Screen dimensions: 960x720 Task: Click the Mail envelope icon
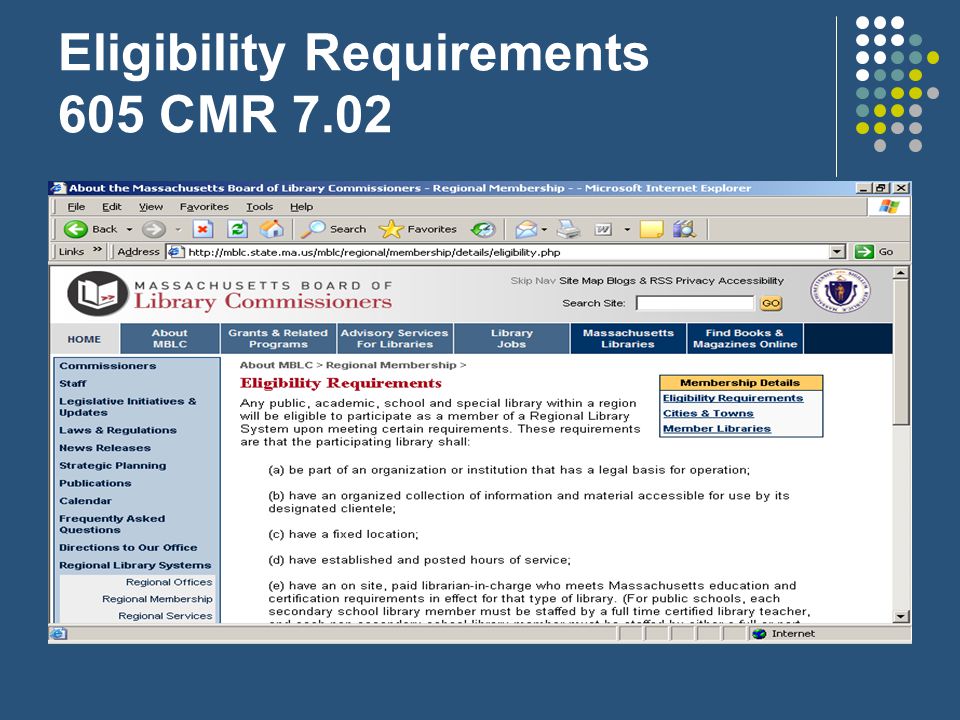click(x=526, y=230)
